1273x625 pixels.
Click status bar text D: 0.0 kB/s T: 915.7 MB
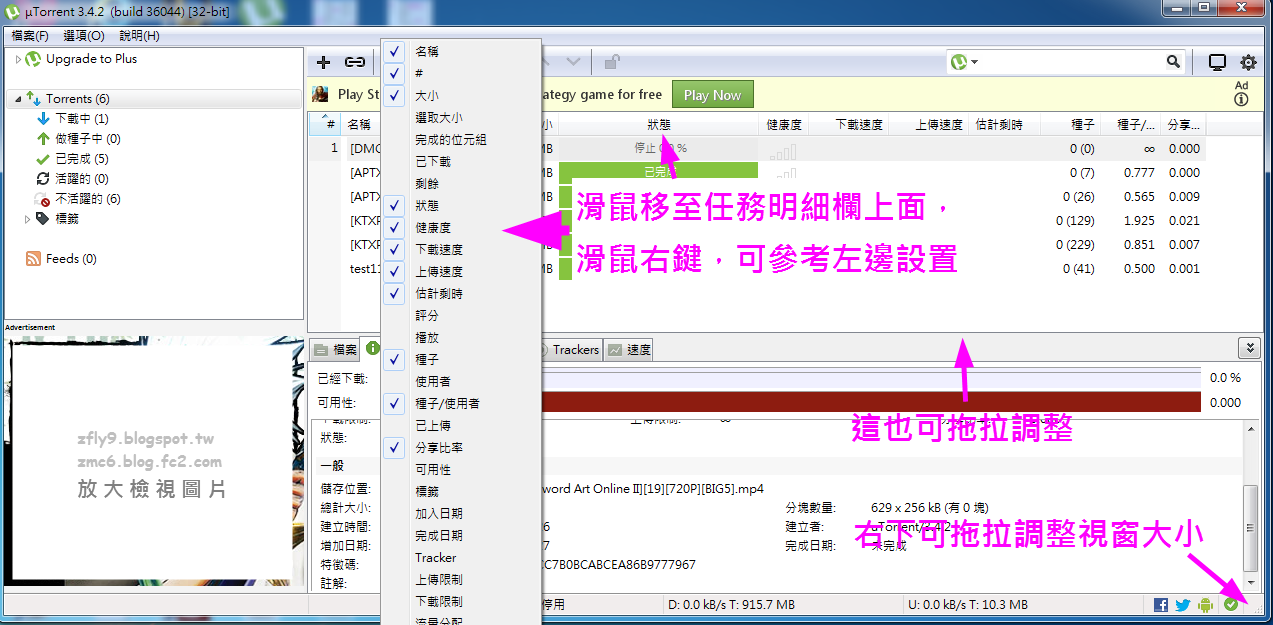pyautogui.click(x=731, y=605)
